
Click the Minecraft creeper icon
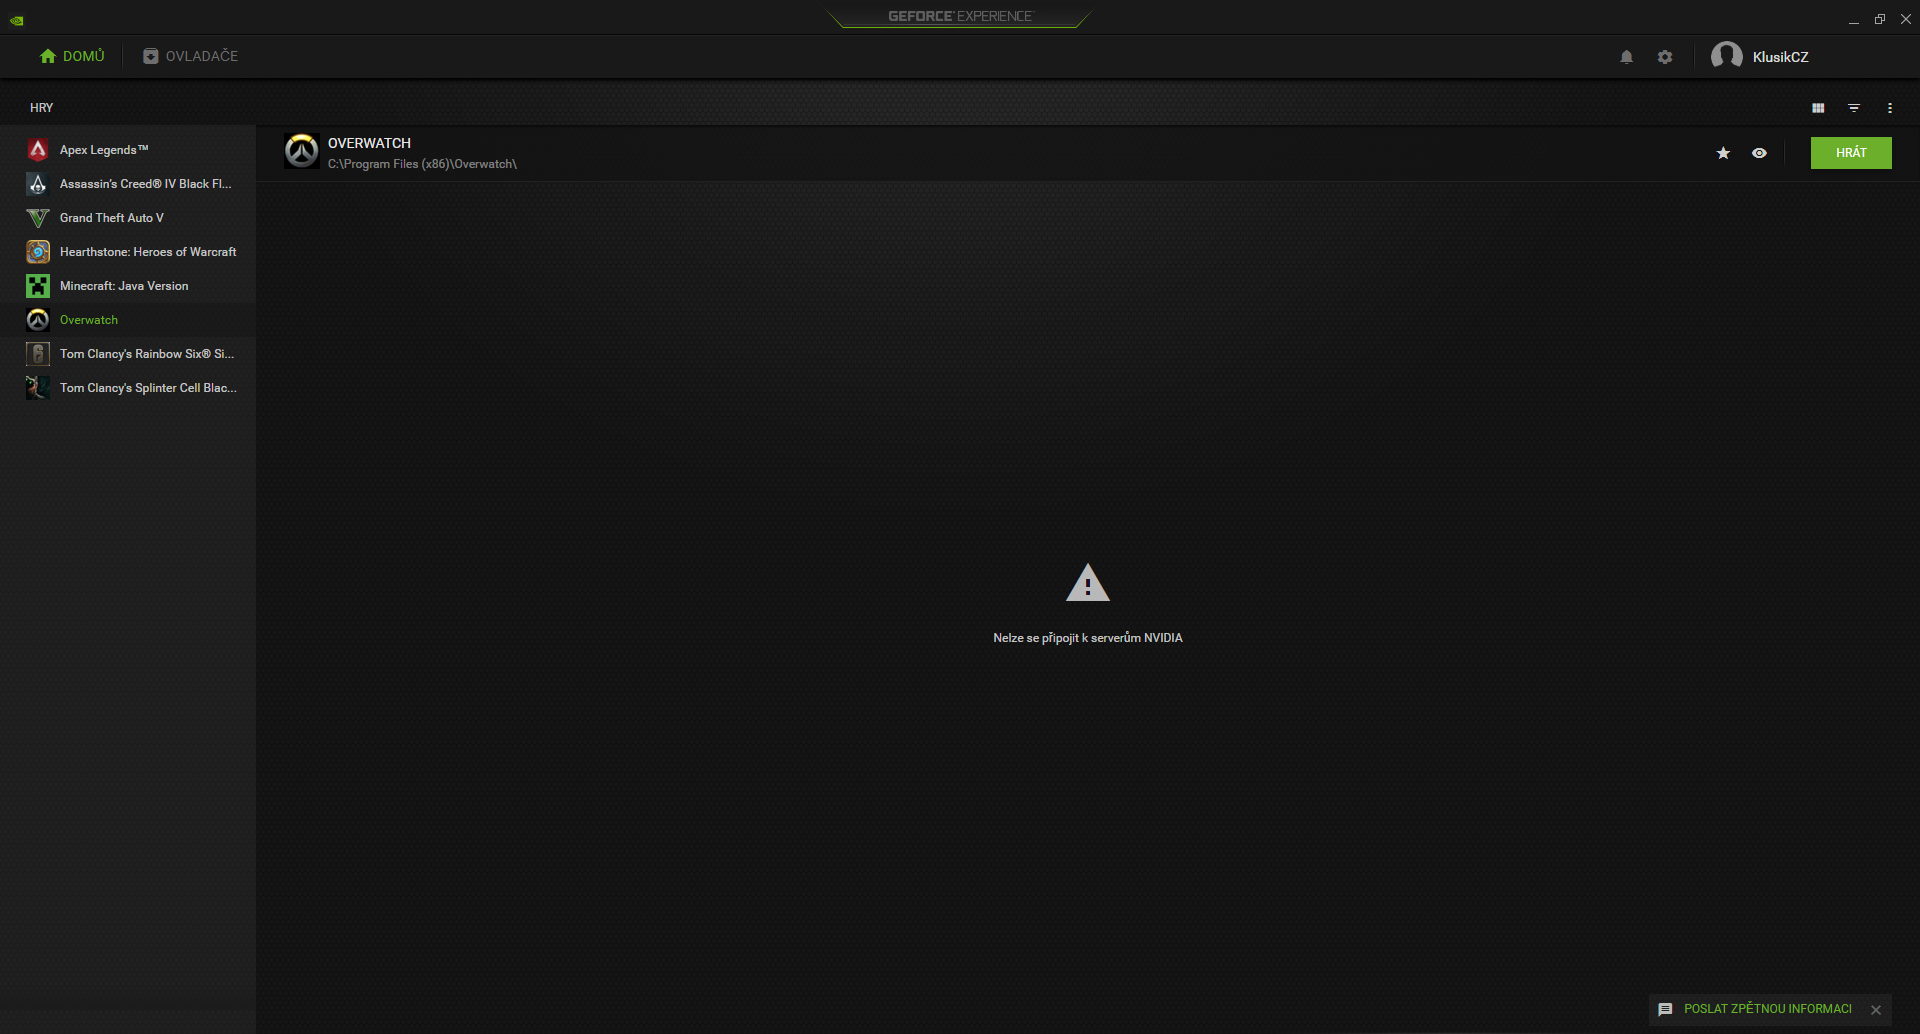pos(38,286)
